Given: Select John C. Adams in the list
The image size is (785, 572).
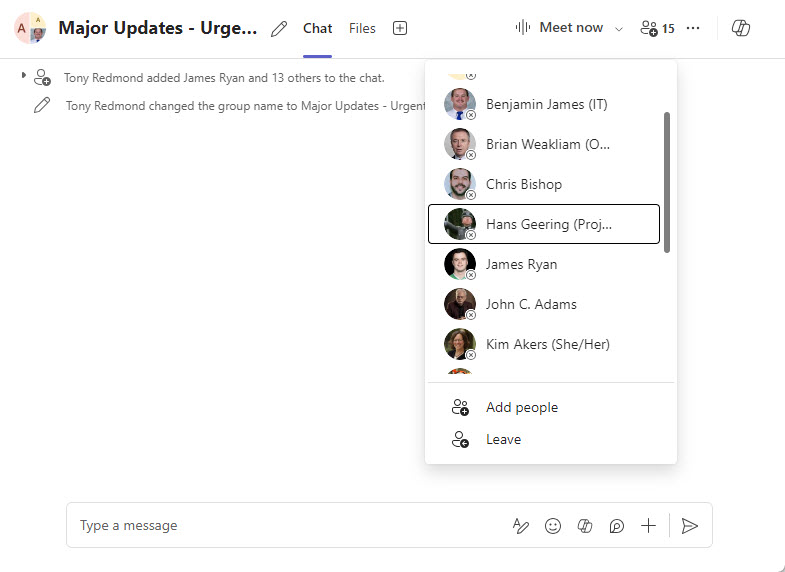Looking at the screenshot, I should tap(544, 304).
